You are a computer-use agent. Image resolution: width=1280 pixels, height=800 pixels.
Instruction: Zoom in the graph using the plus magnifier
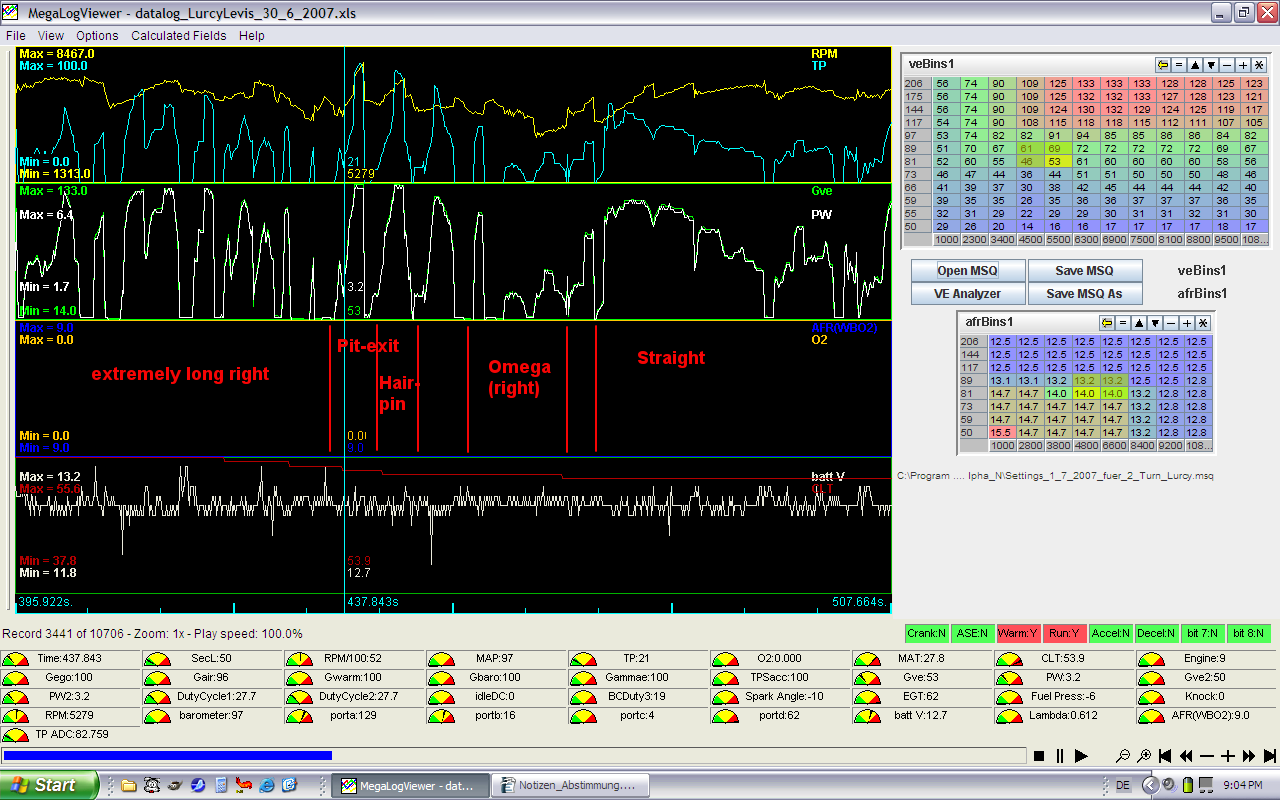[1145, 756]
